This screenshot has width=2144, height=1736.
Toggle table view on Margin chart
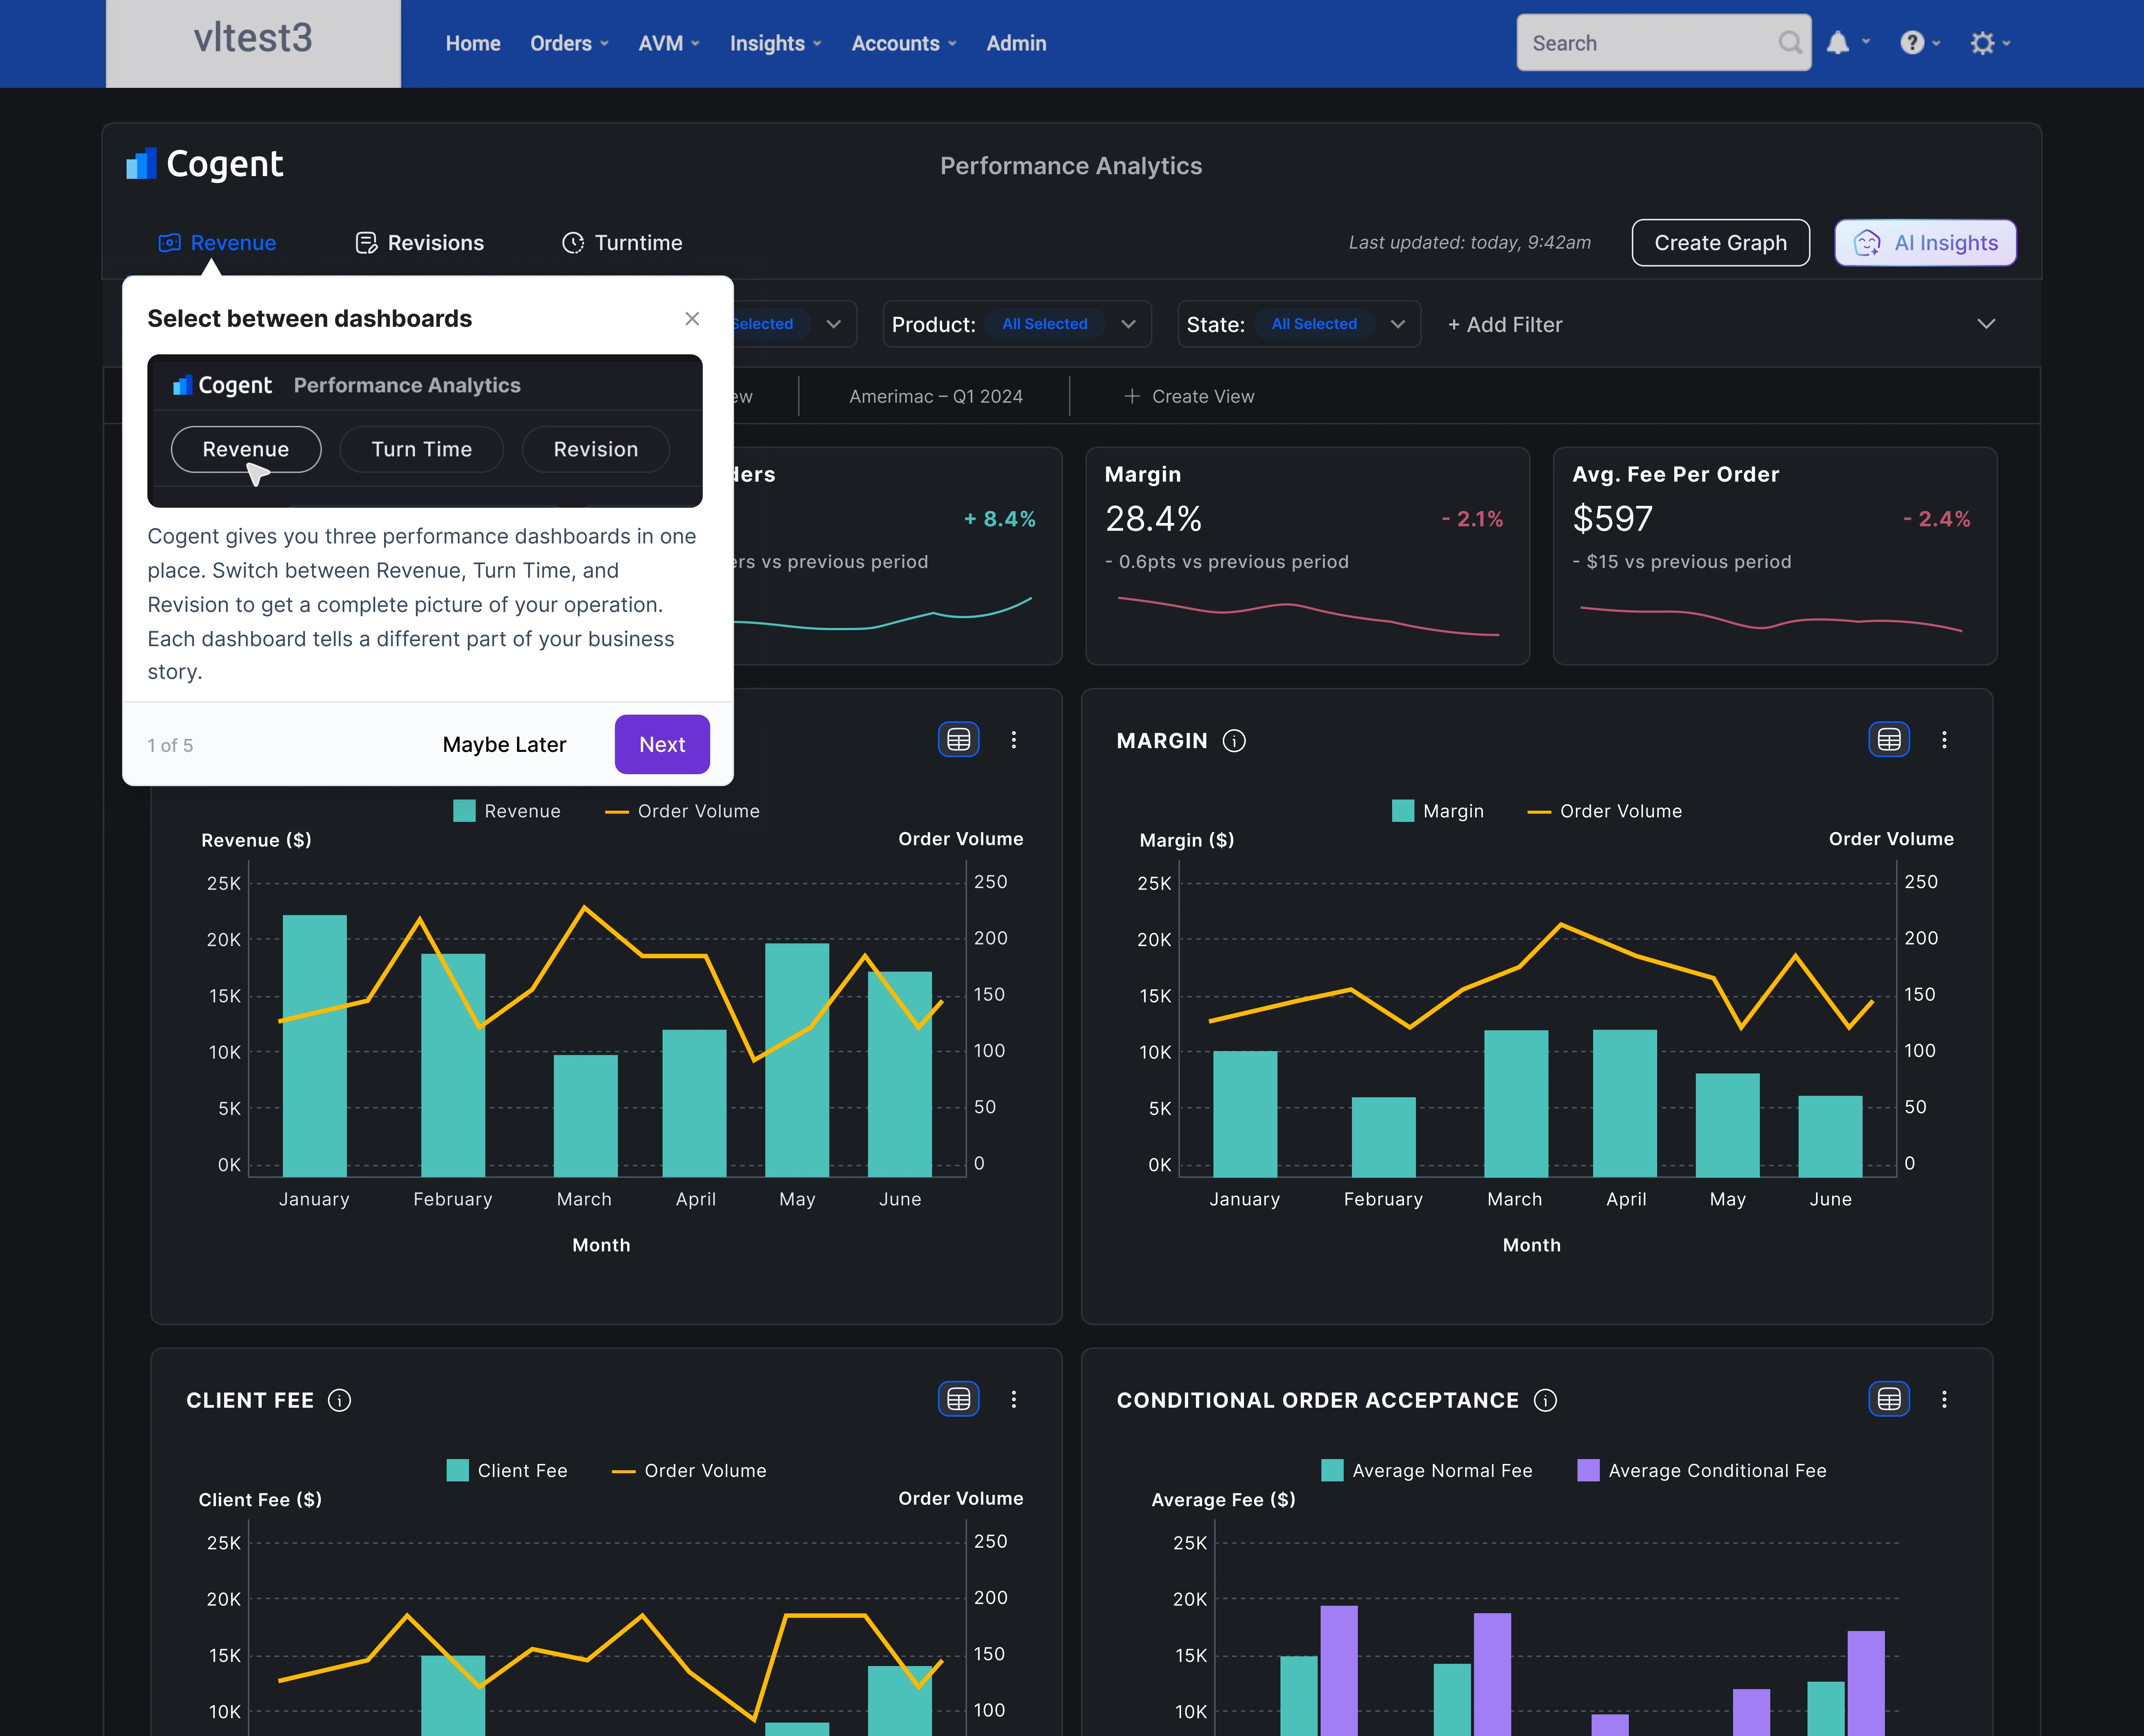click(1889, 740)
